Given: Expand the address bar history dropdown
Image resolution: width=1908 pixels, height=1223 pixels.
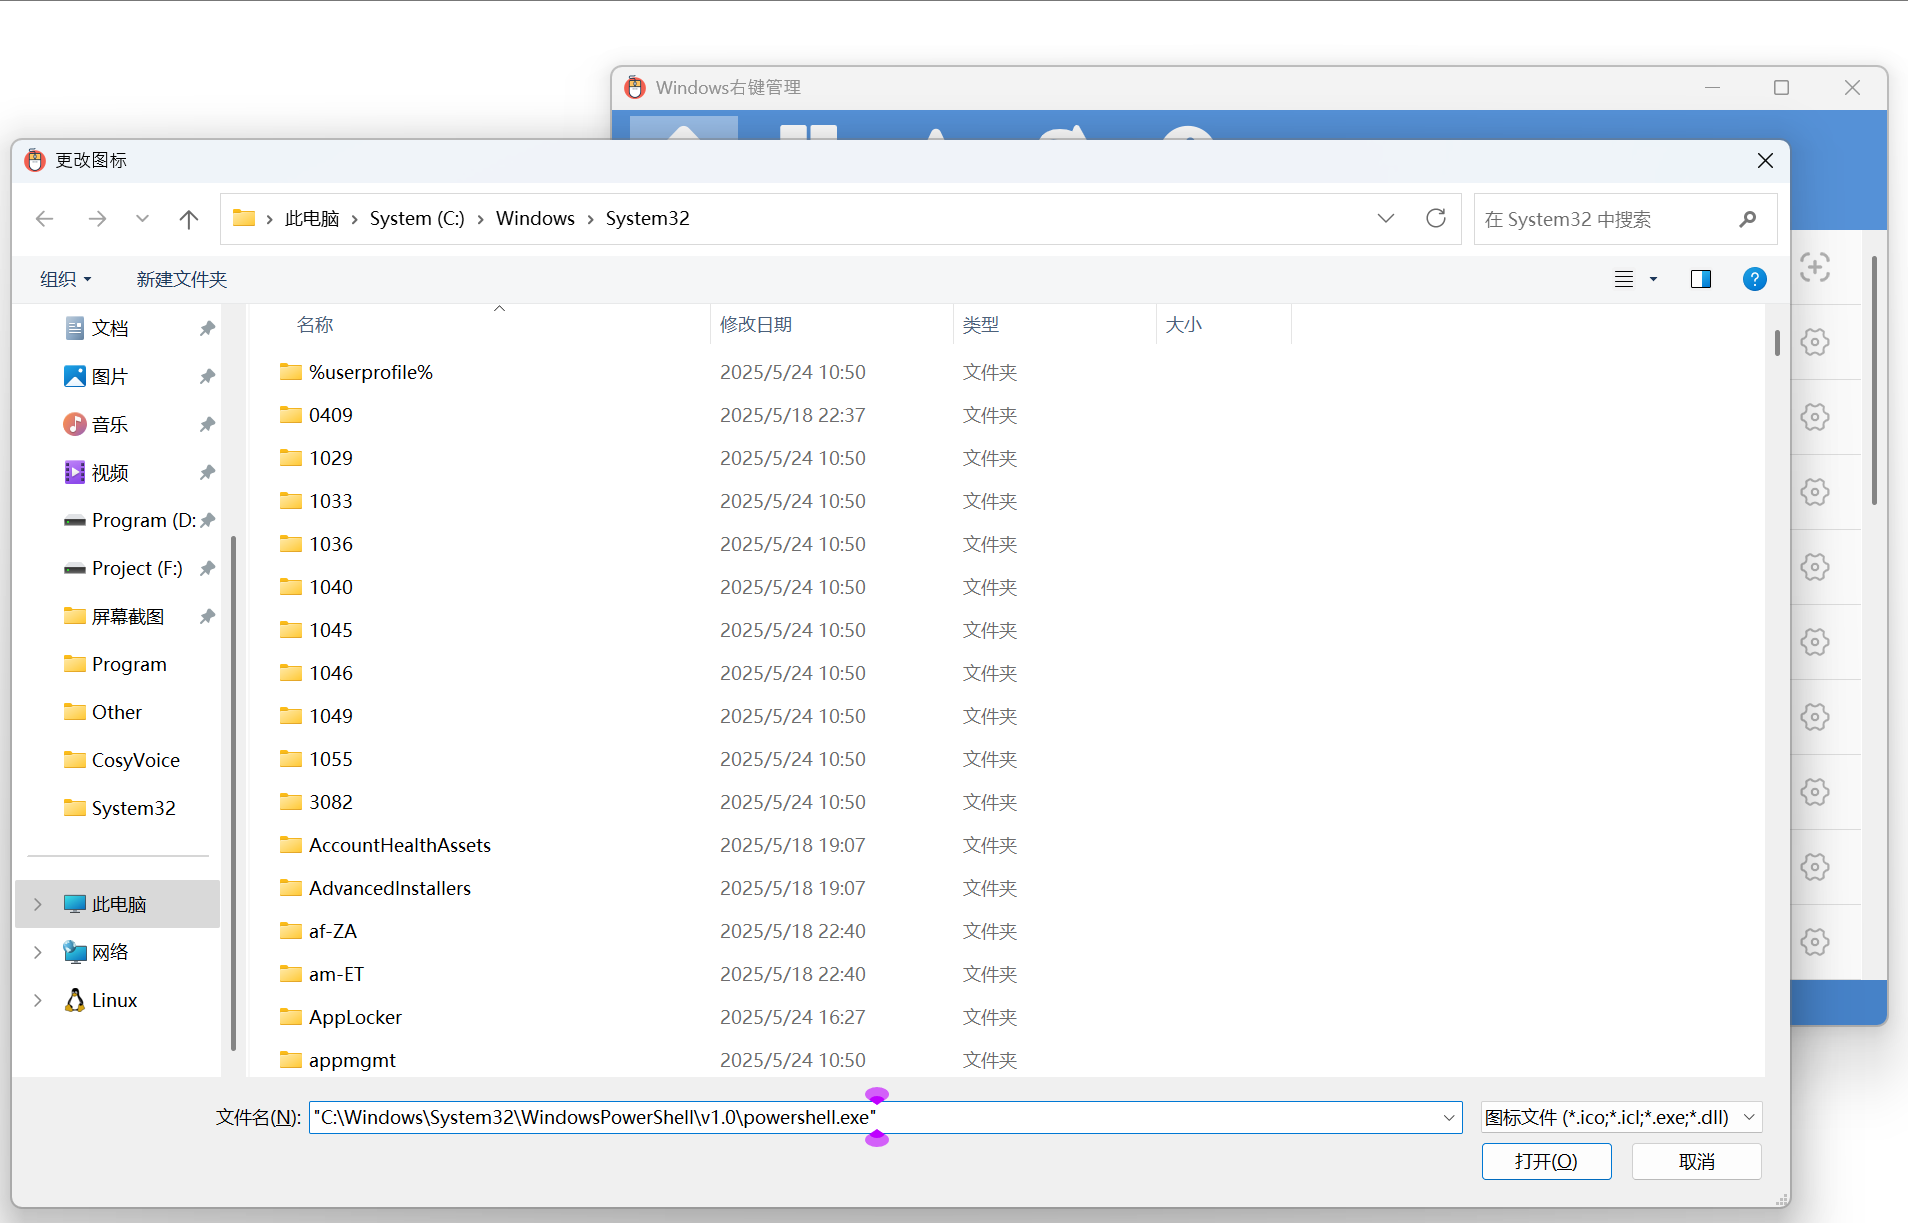Looking at the screenshot, I should pyautogui.click(x=1386, y=218).
